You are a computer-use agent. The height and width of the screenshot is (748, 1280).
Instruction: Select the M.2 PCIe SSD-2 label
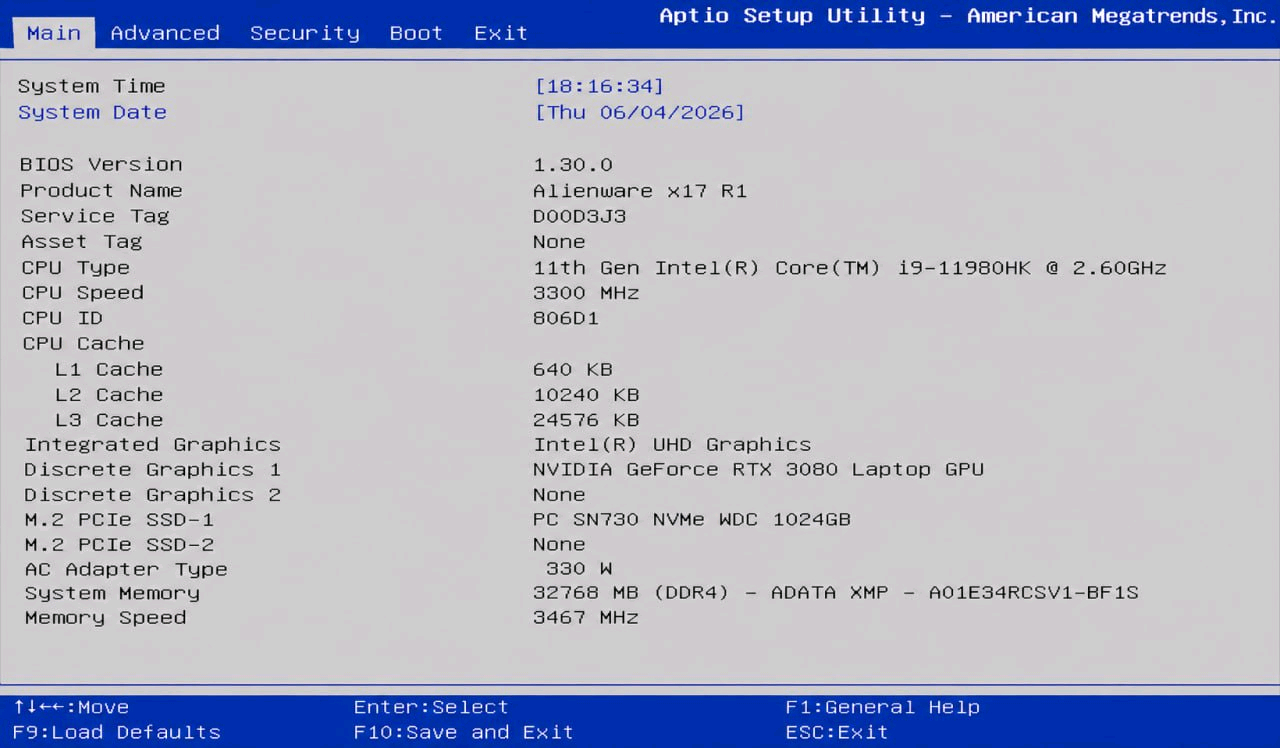[119, 544]
